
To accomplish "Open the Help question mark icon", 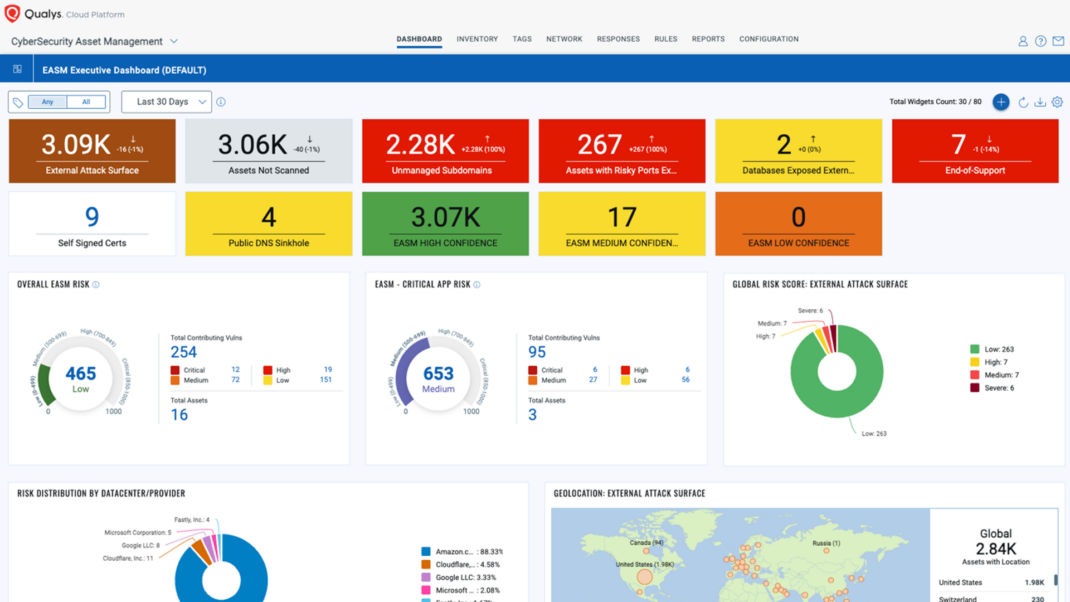I will pos(1040,41).
